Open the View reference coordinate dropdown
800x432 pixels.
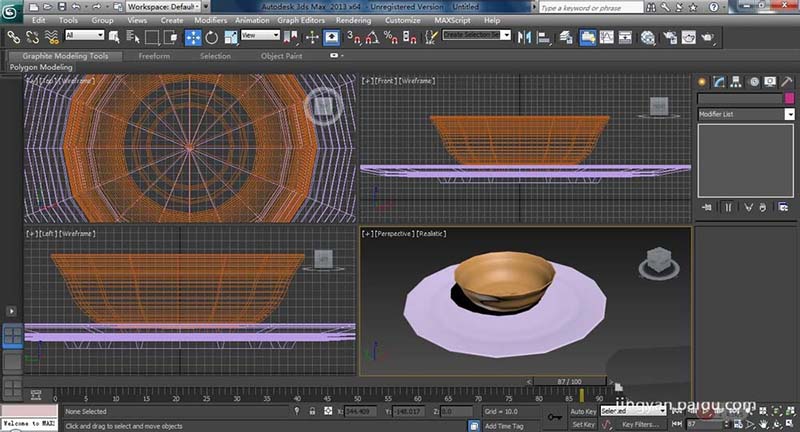[x=260, y=36]
